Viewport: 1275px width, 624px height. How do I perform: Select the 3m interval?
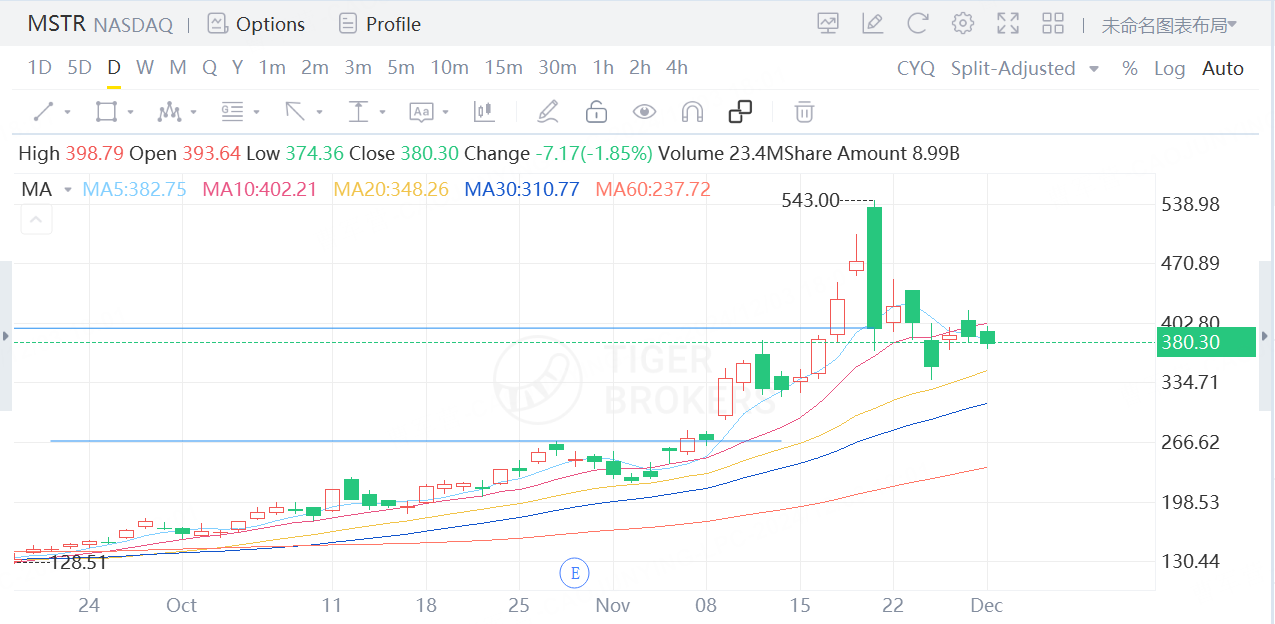[x=358, y=68]
